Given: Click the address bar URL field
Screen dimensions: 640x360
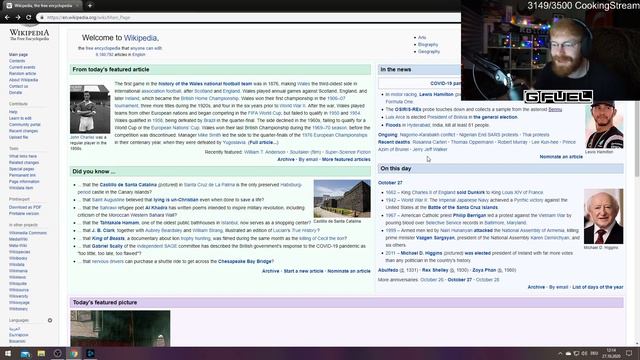Looking at the screenshot, I should coord(249,18).
